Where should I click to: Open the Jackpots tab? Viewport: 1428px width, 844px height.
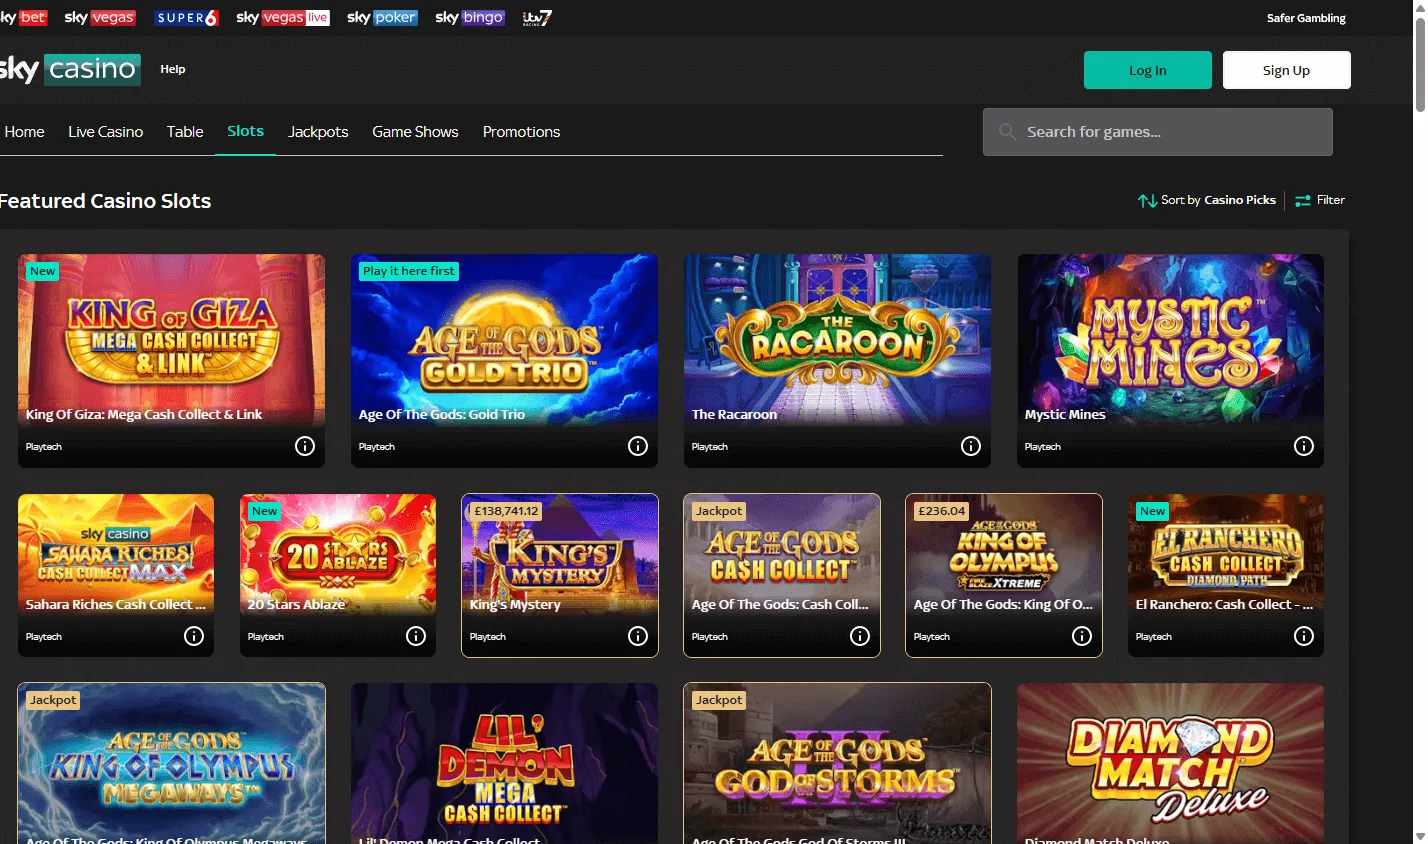coord(318,132)
